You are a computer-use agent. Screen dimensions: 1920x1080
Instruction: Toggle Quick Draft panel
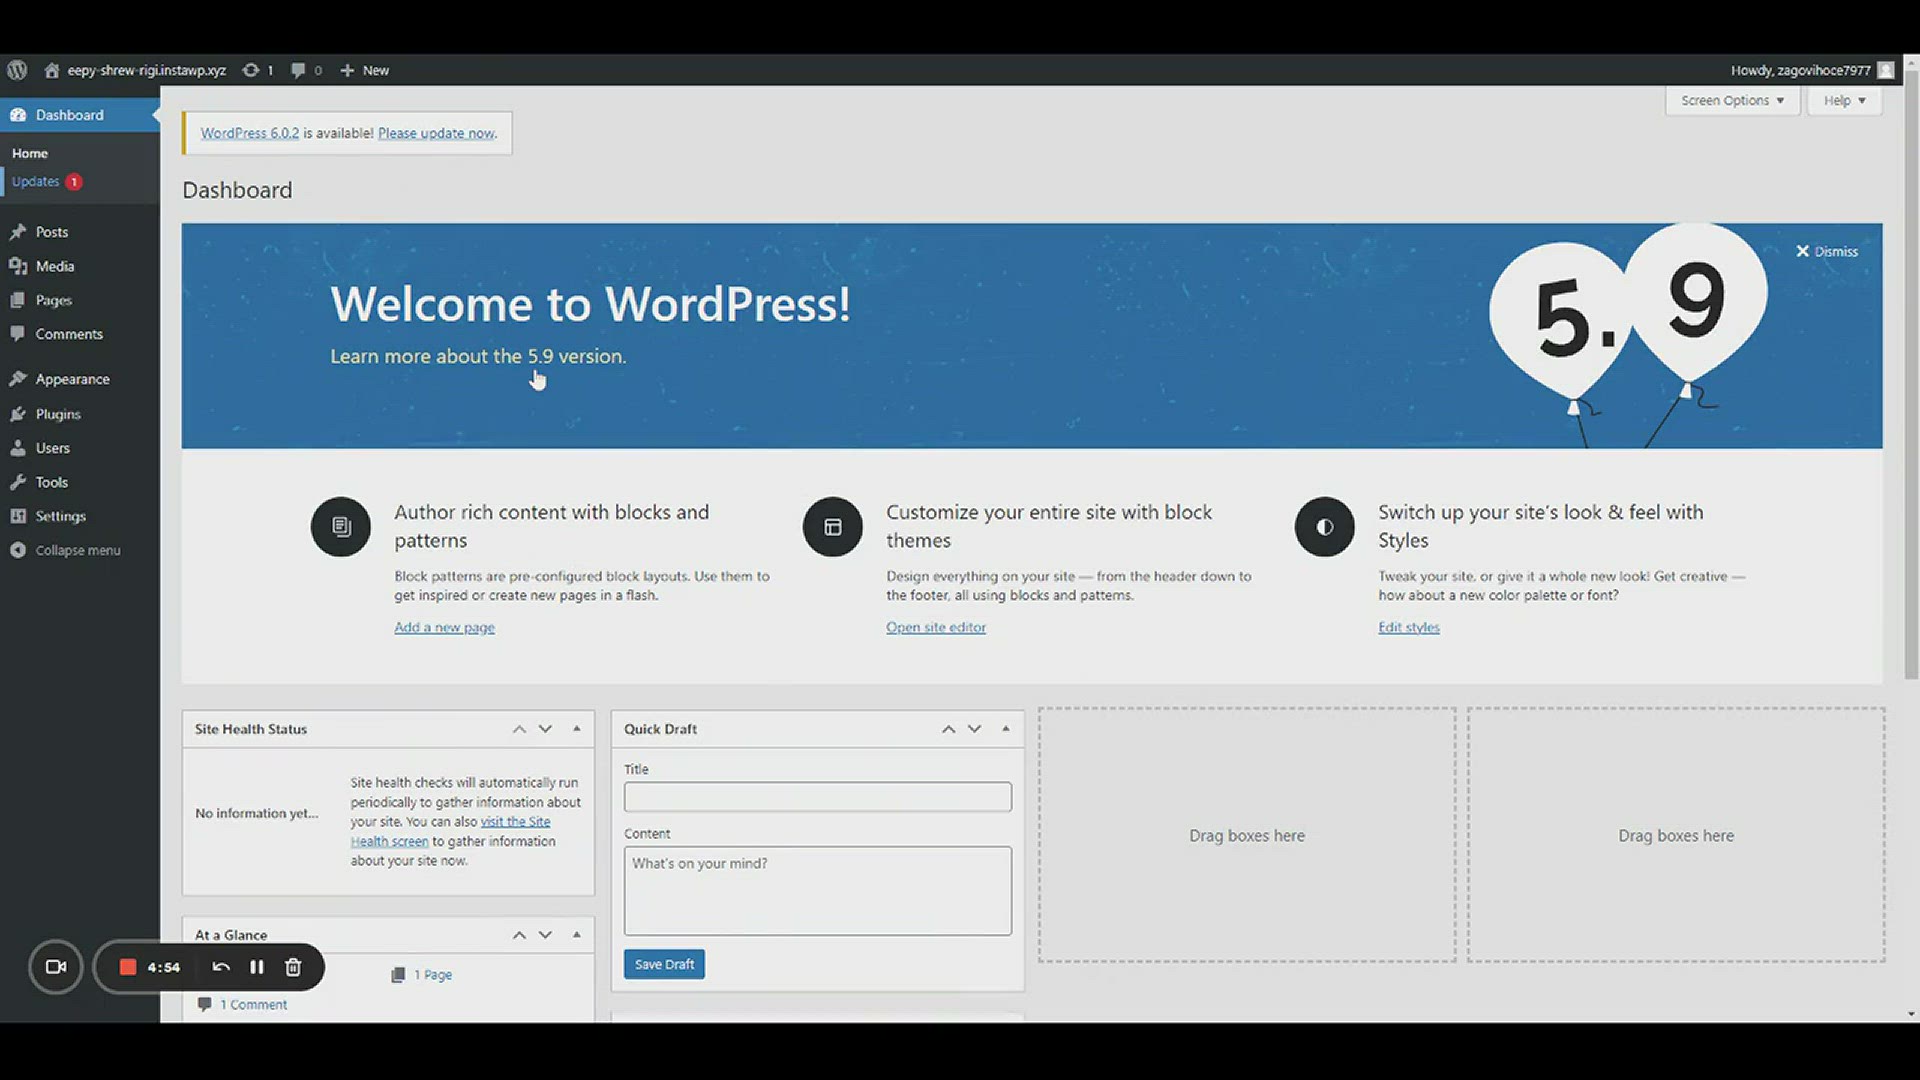[x=1006, y=729]
